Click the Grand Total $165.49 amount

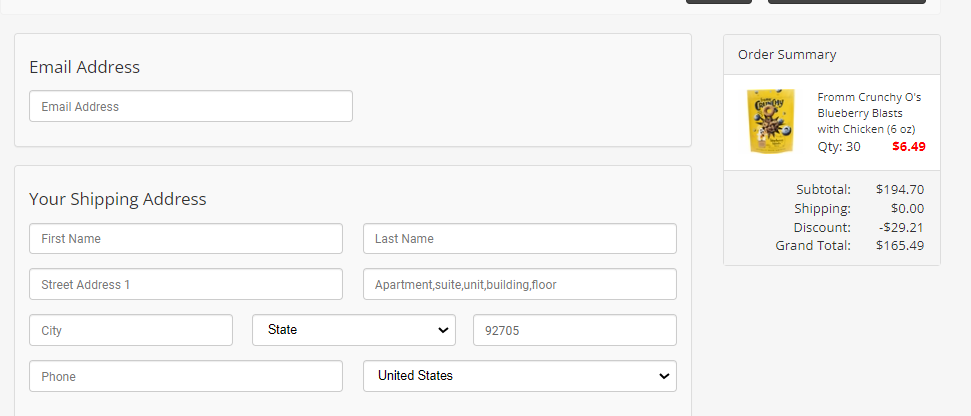900,246
